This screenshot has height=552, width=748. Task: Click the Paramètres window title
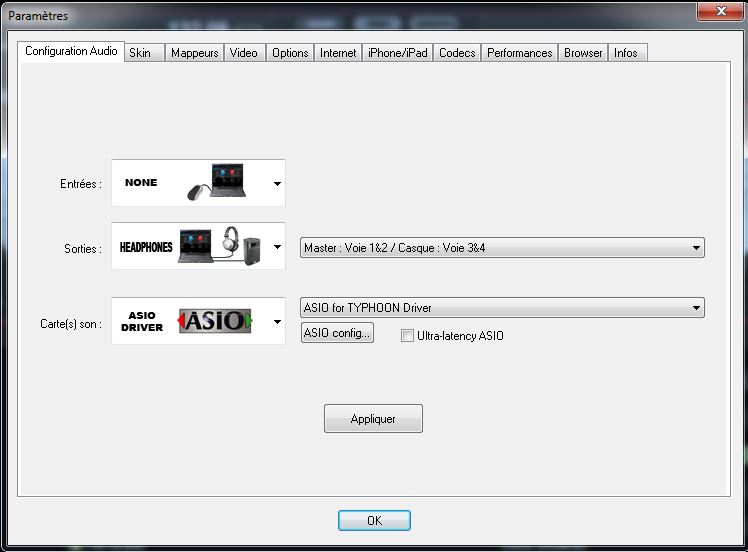click(x=38, y=16)
